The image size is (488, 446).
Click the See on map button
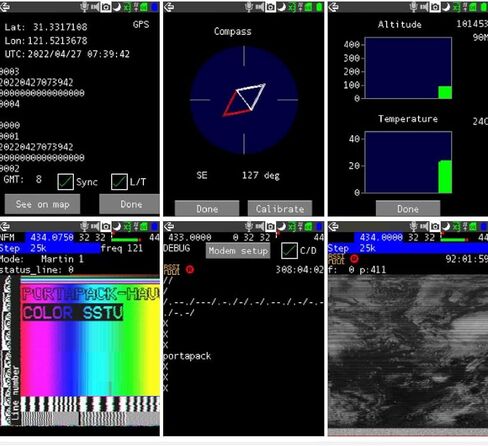42,204
